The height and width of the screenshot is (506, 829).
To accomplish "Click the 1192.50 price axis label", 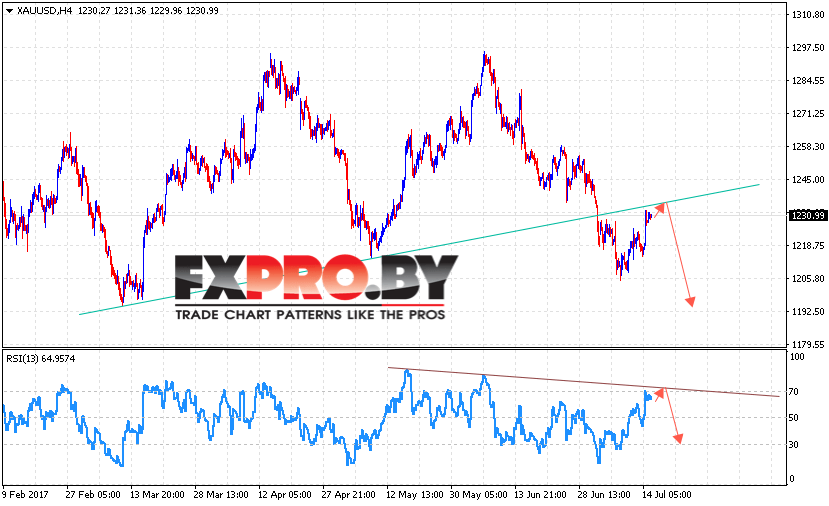I will tap(808, 311).
